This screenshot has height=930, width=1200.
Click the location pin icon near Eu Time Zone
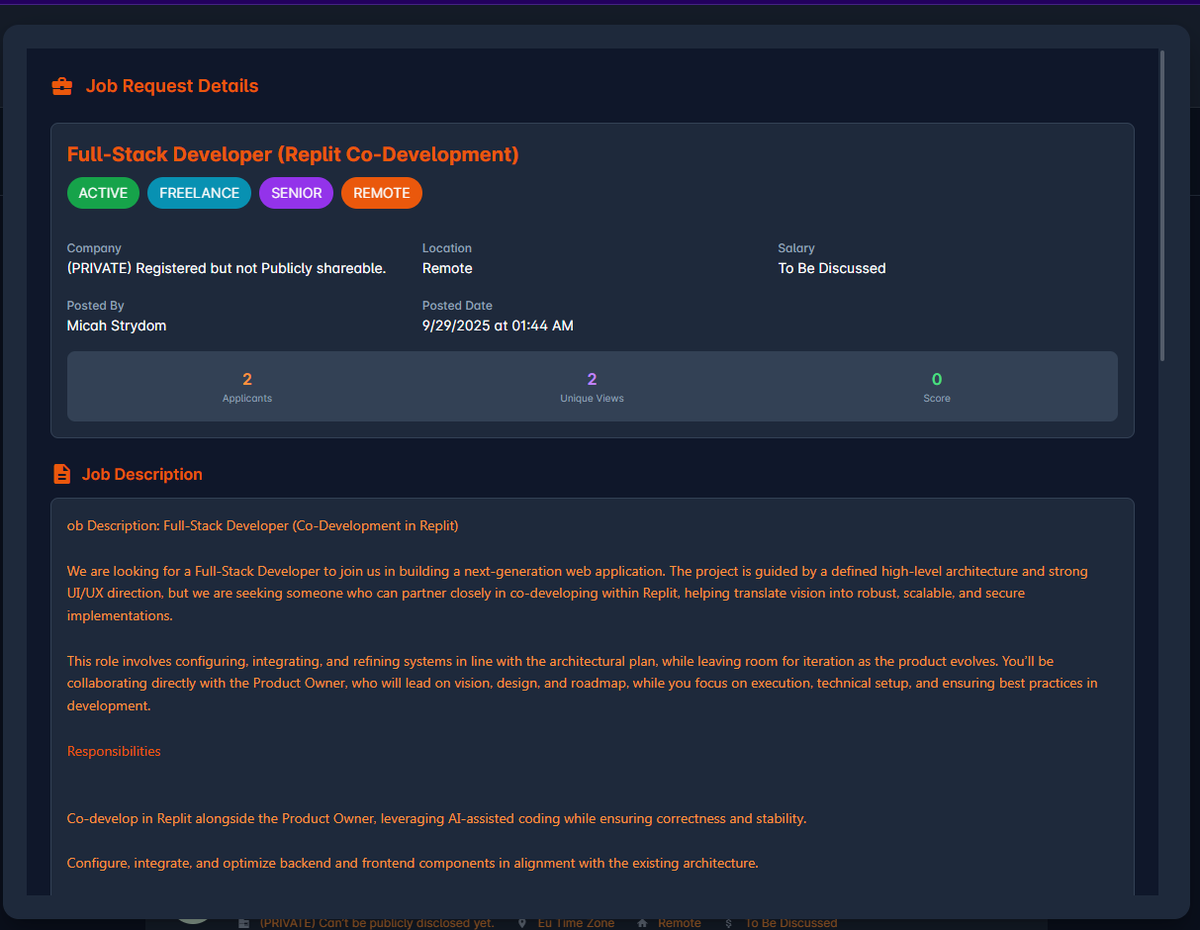click(x=521, y=922)
